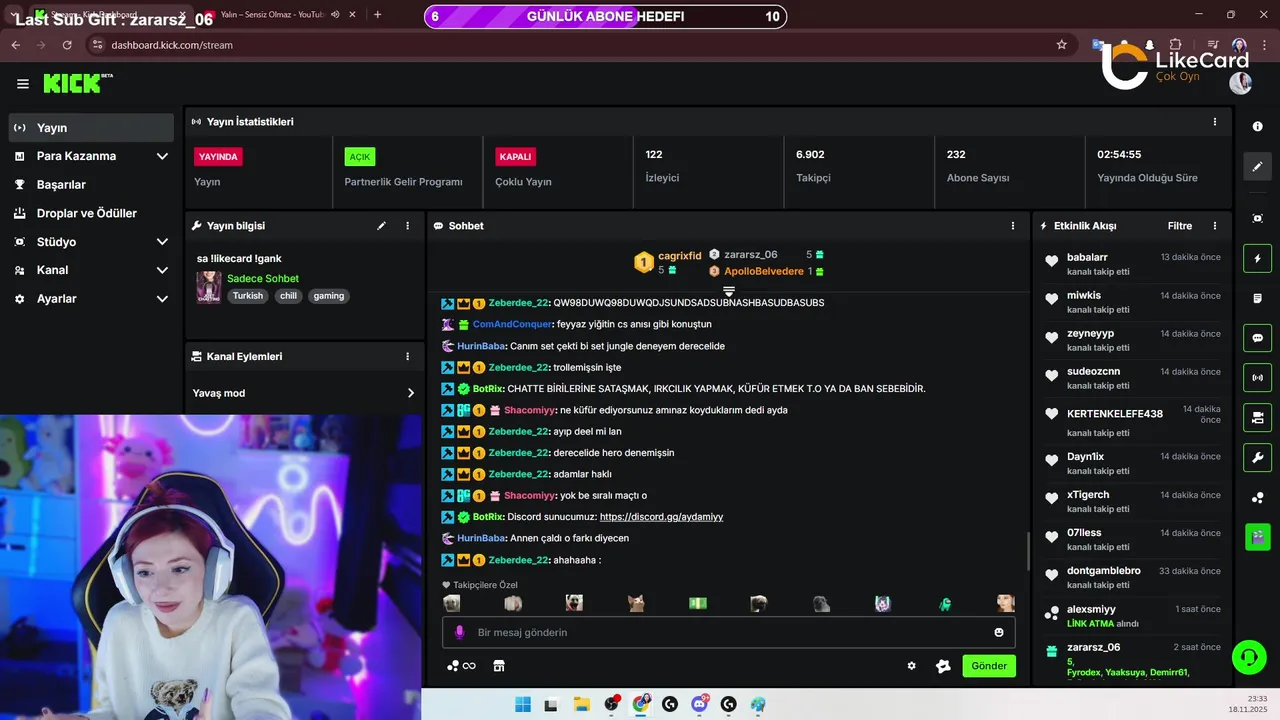Screen dimensions: 1280x720
Task: Toggle chat bubble widget in right toolbar
Action: 1257,338
